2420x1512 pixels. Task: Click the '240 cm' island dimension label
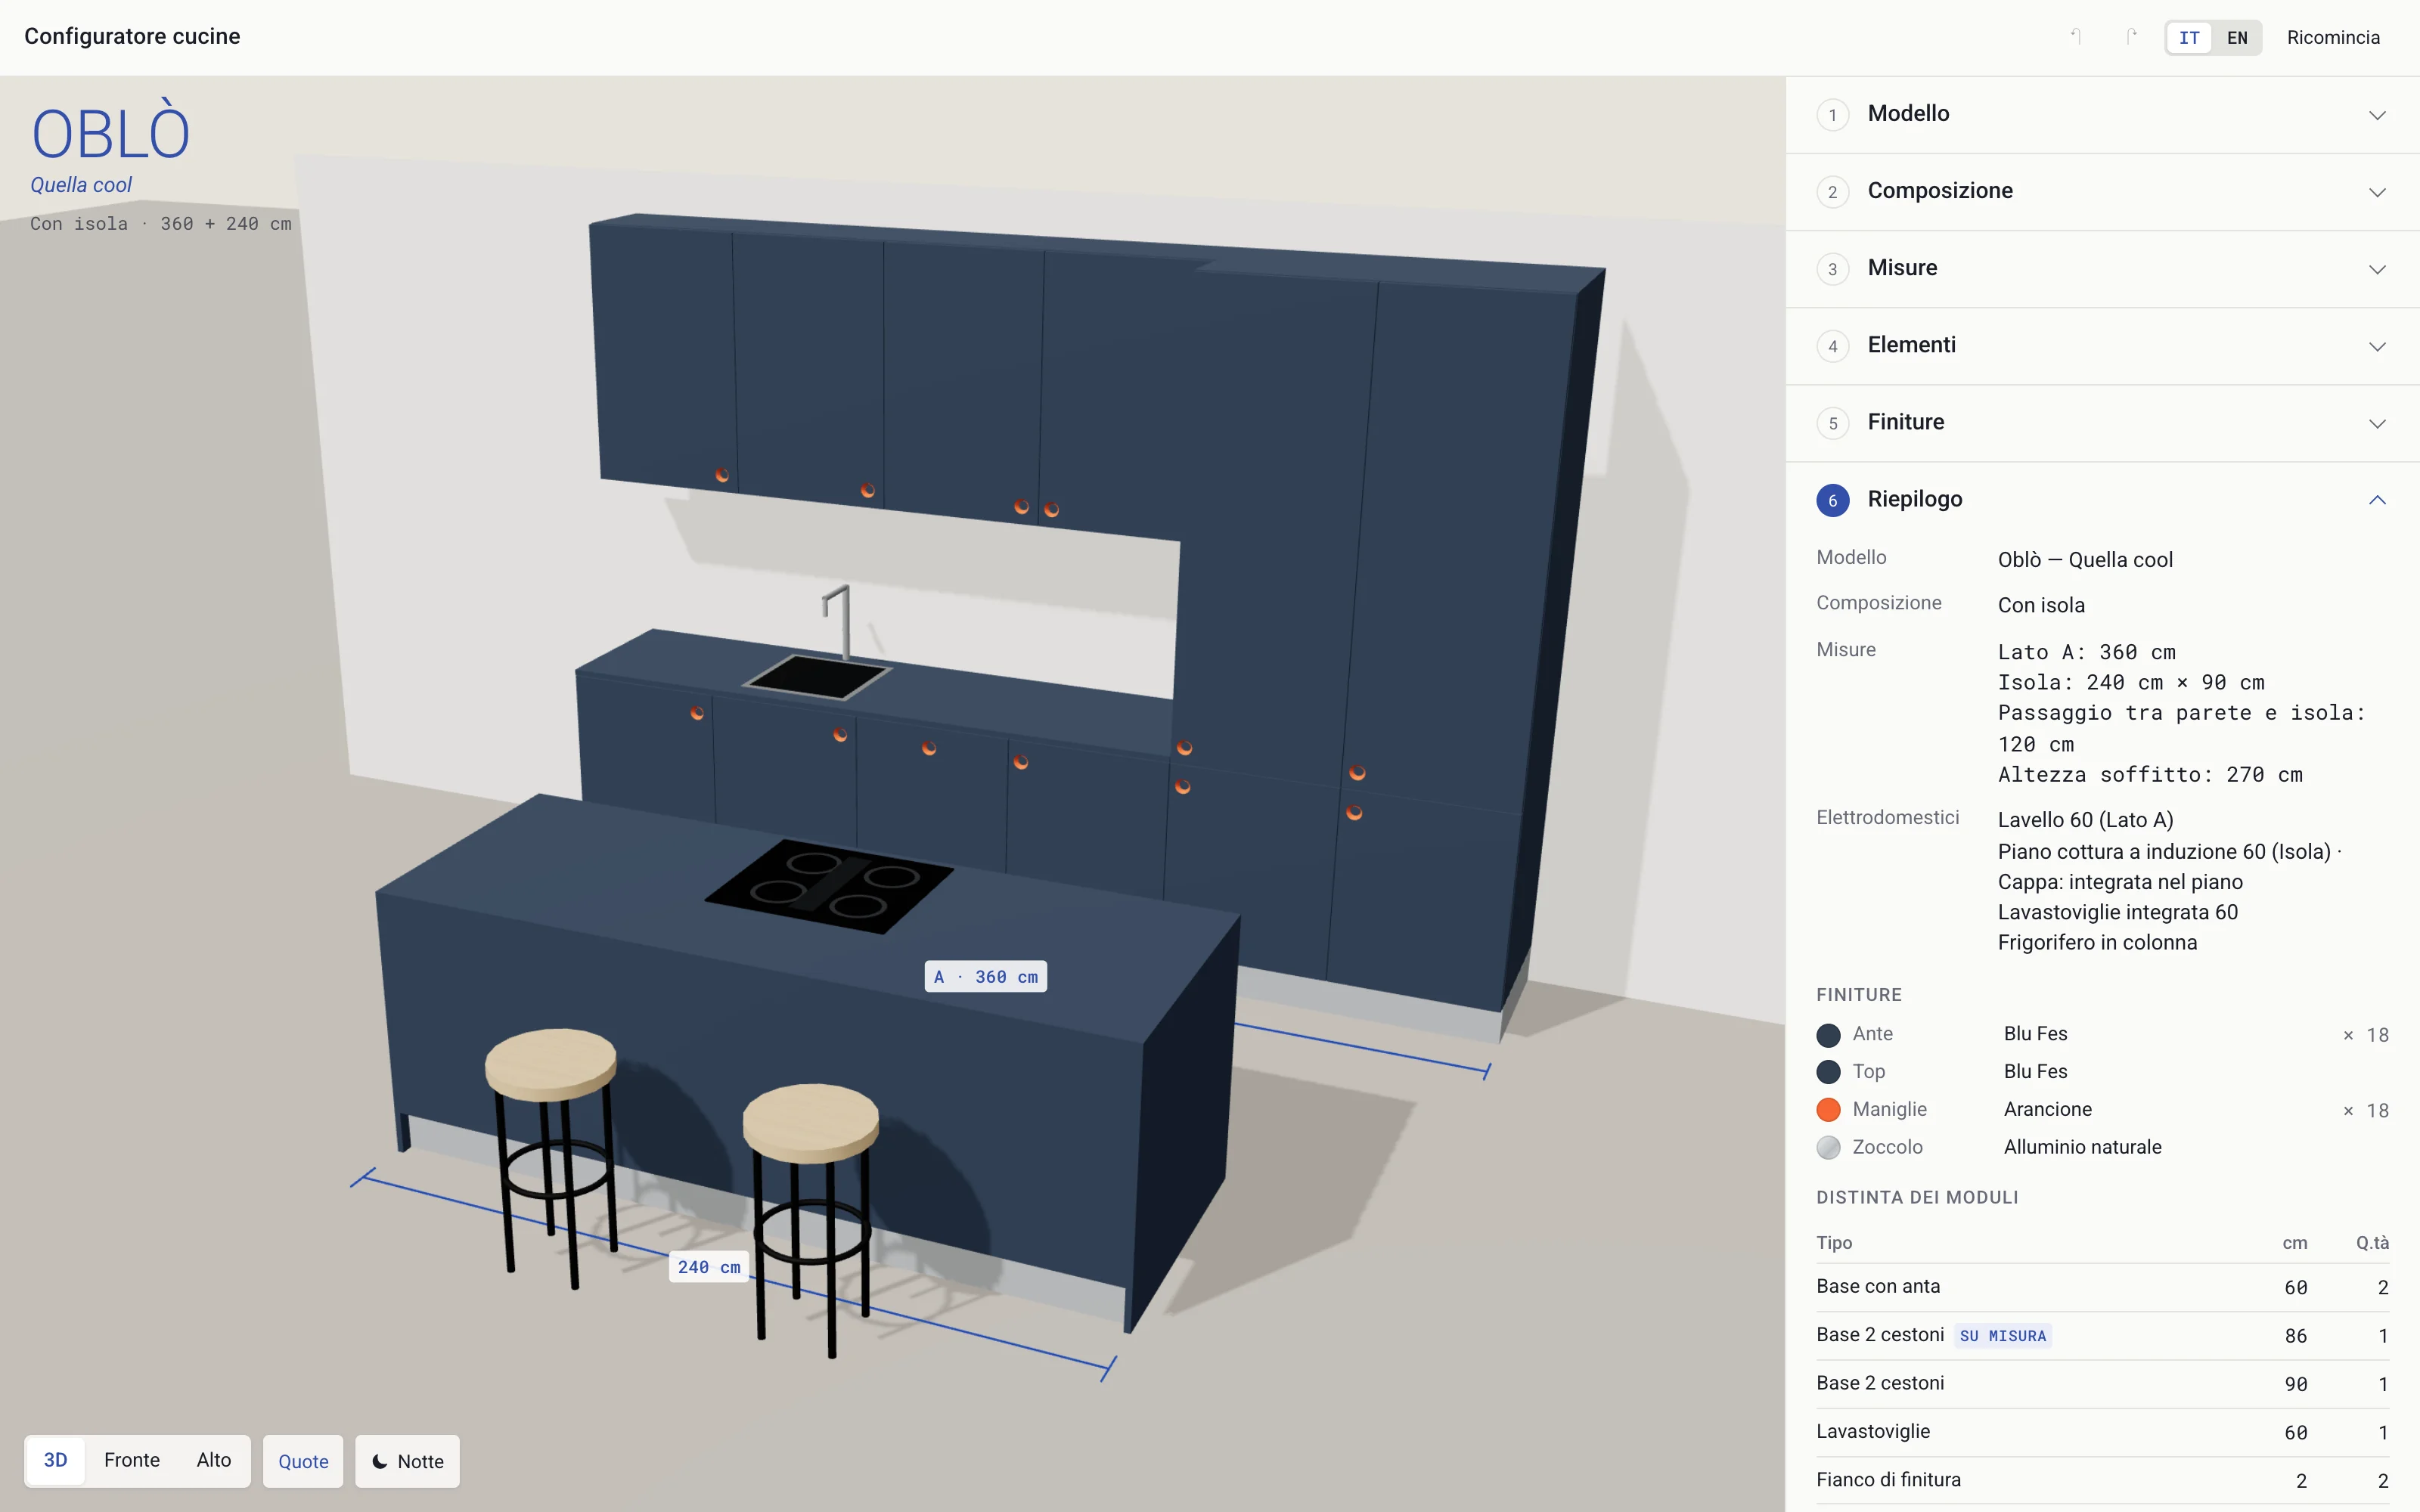point(709,1267)
